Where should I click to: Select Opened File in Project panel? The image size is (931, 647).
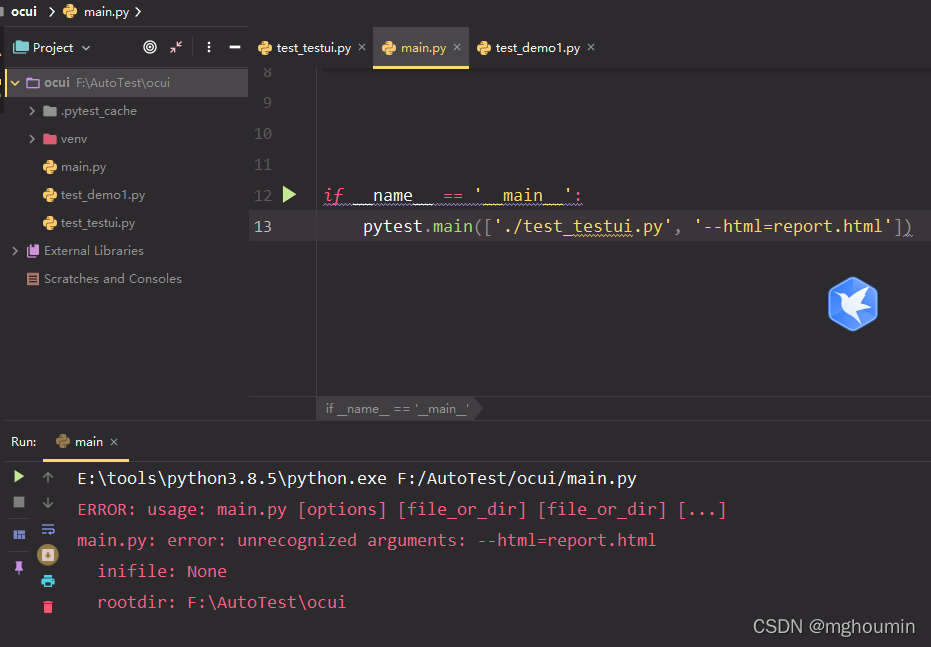point(150,47)
